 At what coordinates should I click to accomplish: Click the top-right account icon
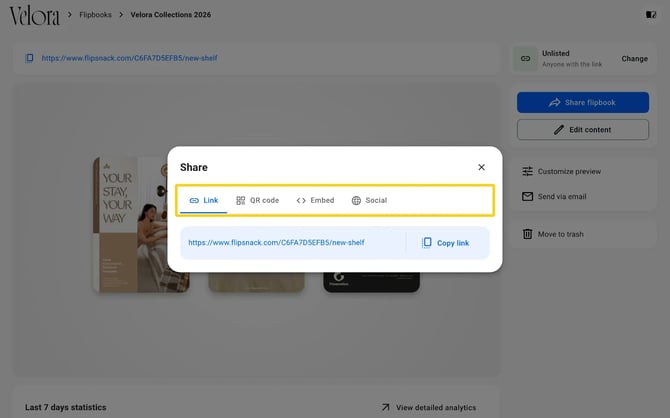point(651,15)
